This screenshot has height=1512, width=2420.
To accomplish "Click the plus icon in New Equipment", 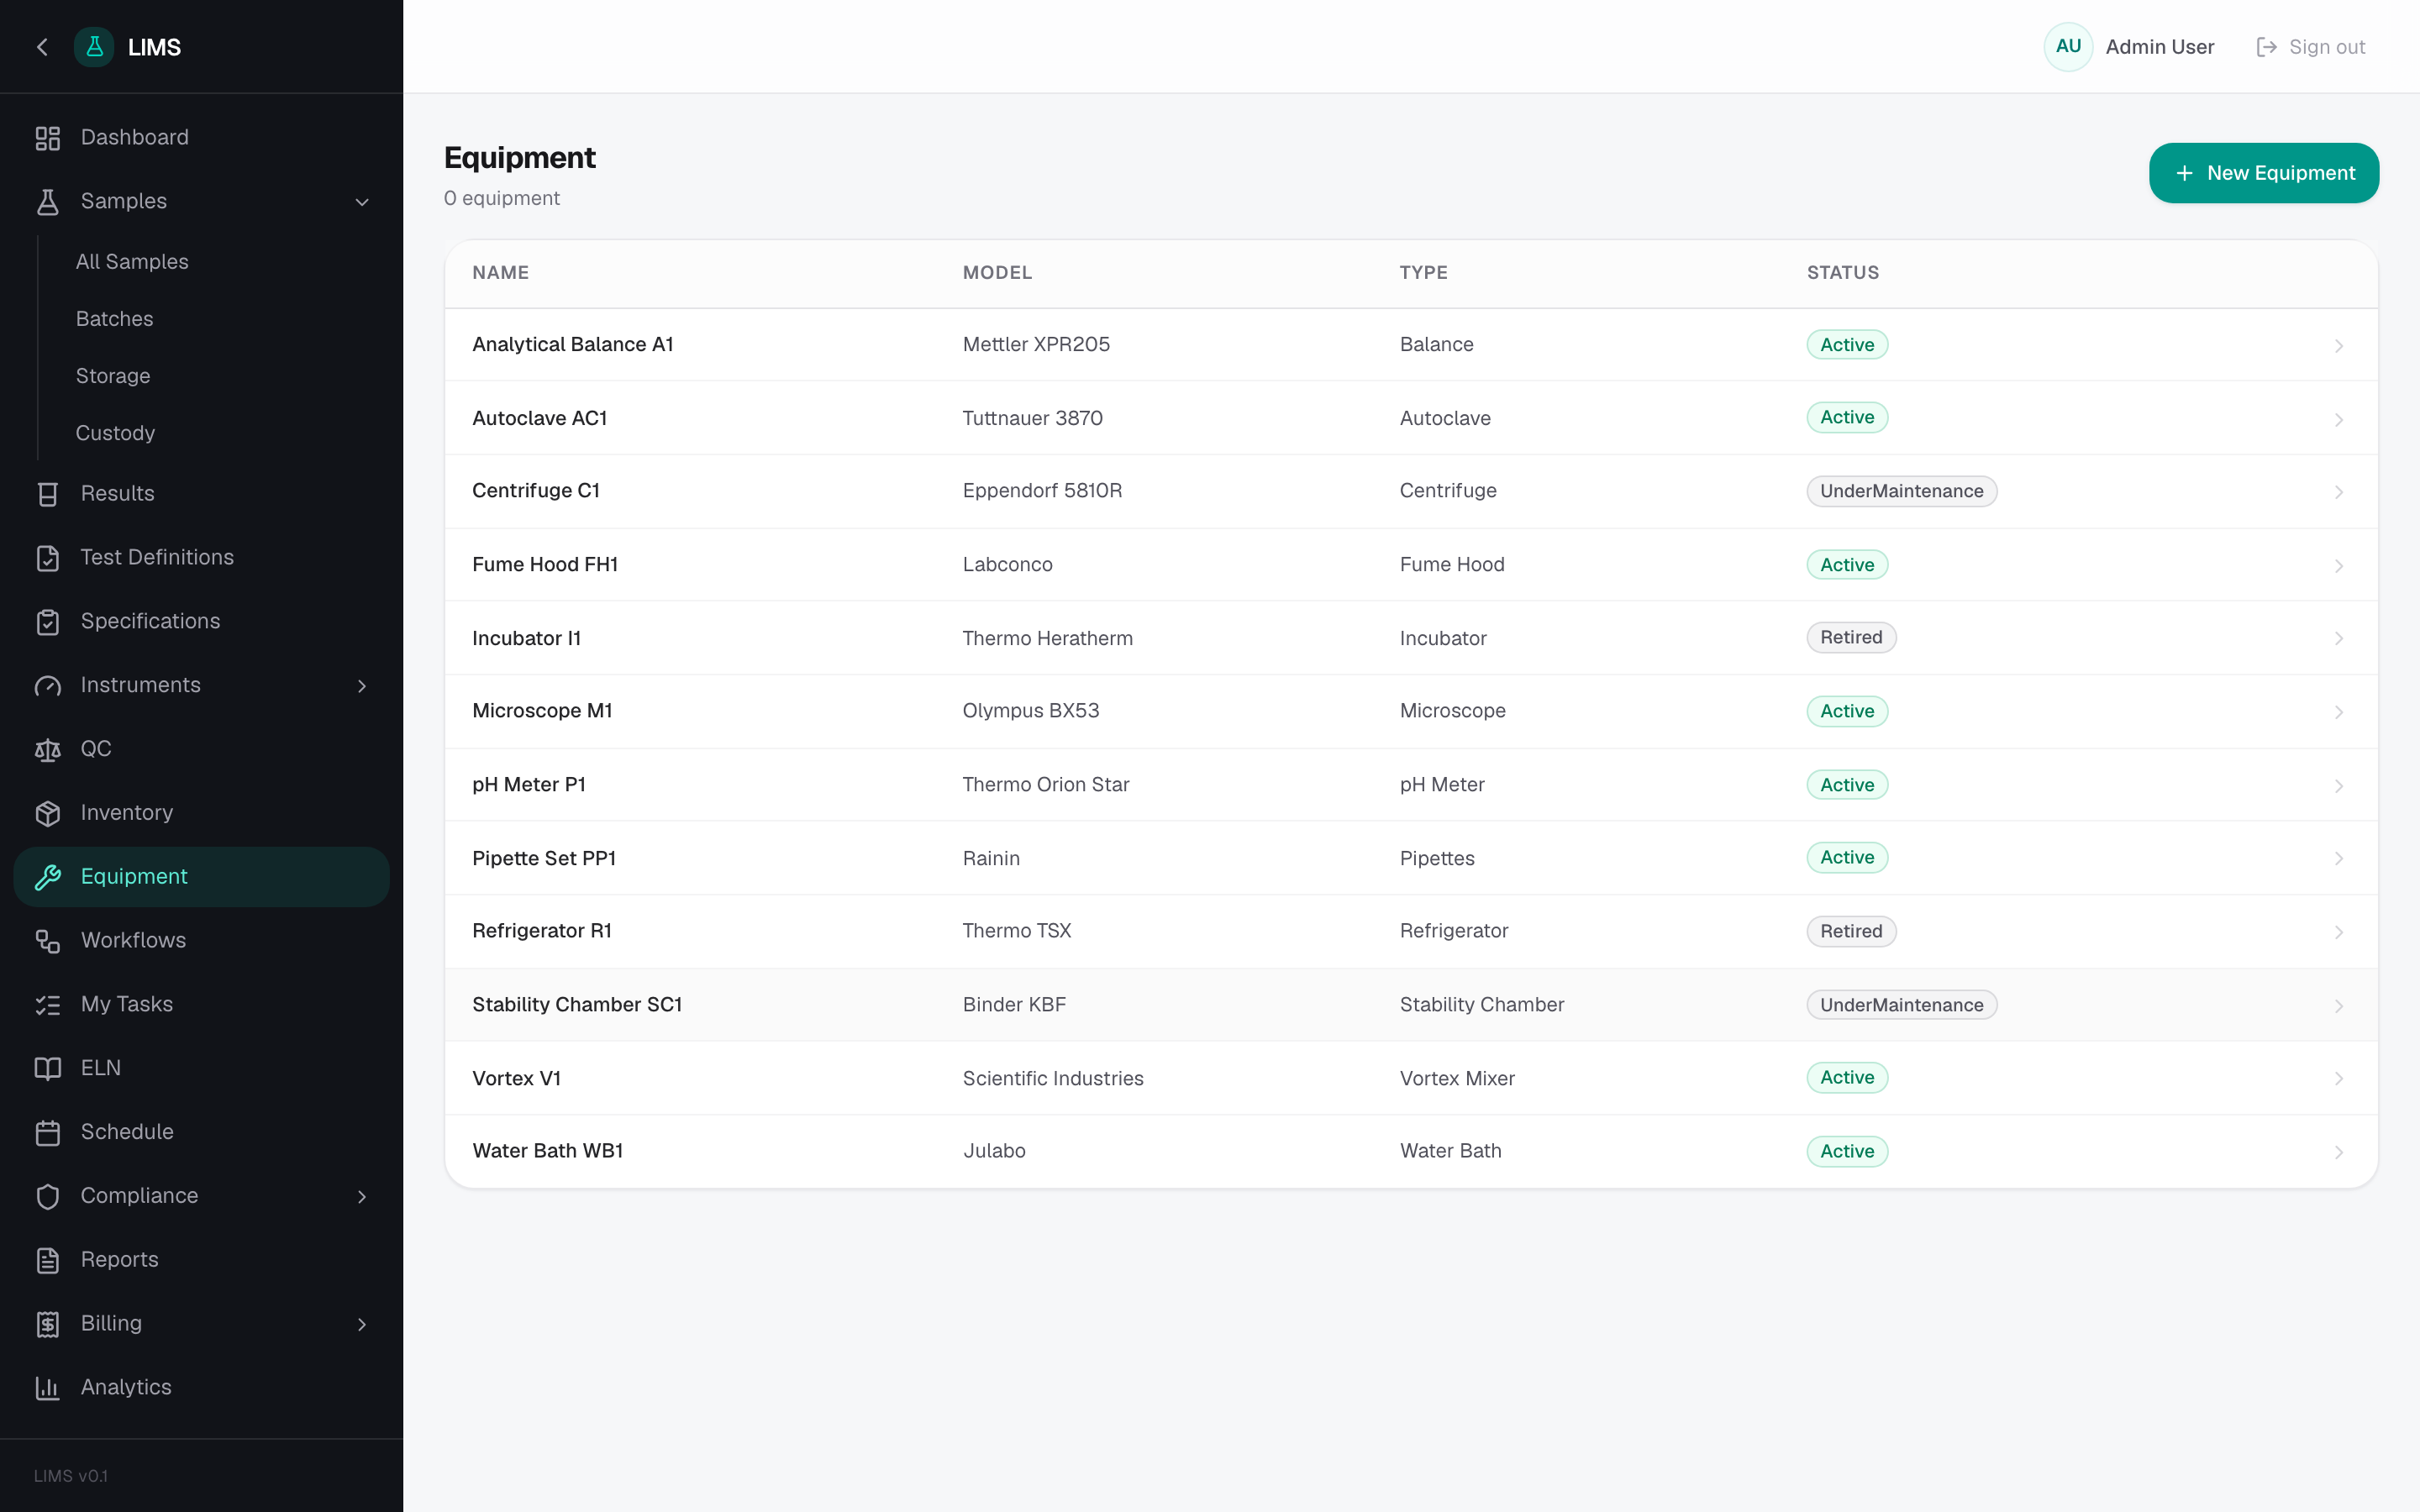I will click(x=2184, y=173).
